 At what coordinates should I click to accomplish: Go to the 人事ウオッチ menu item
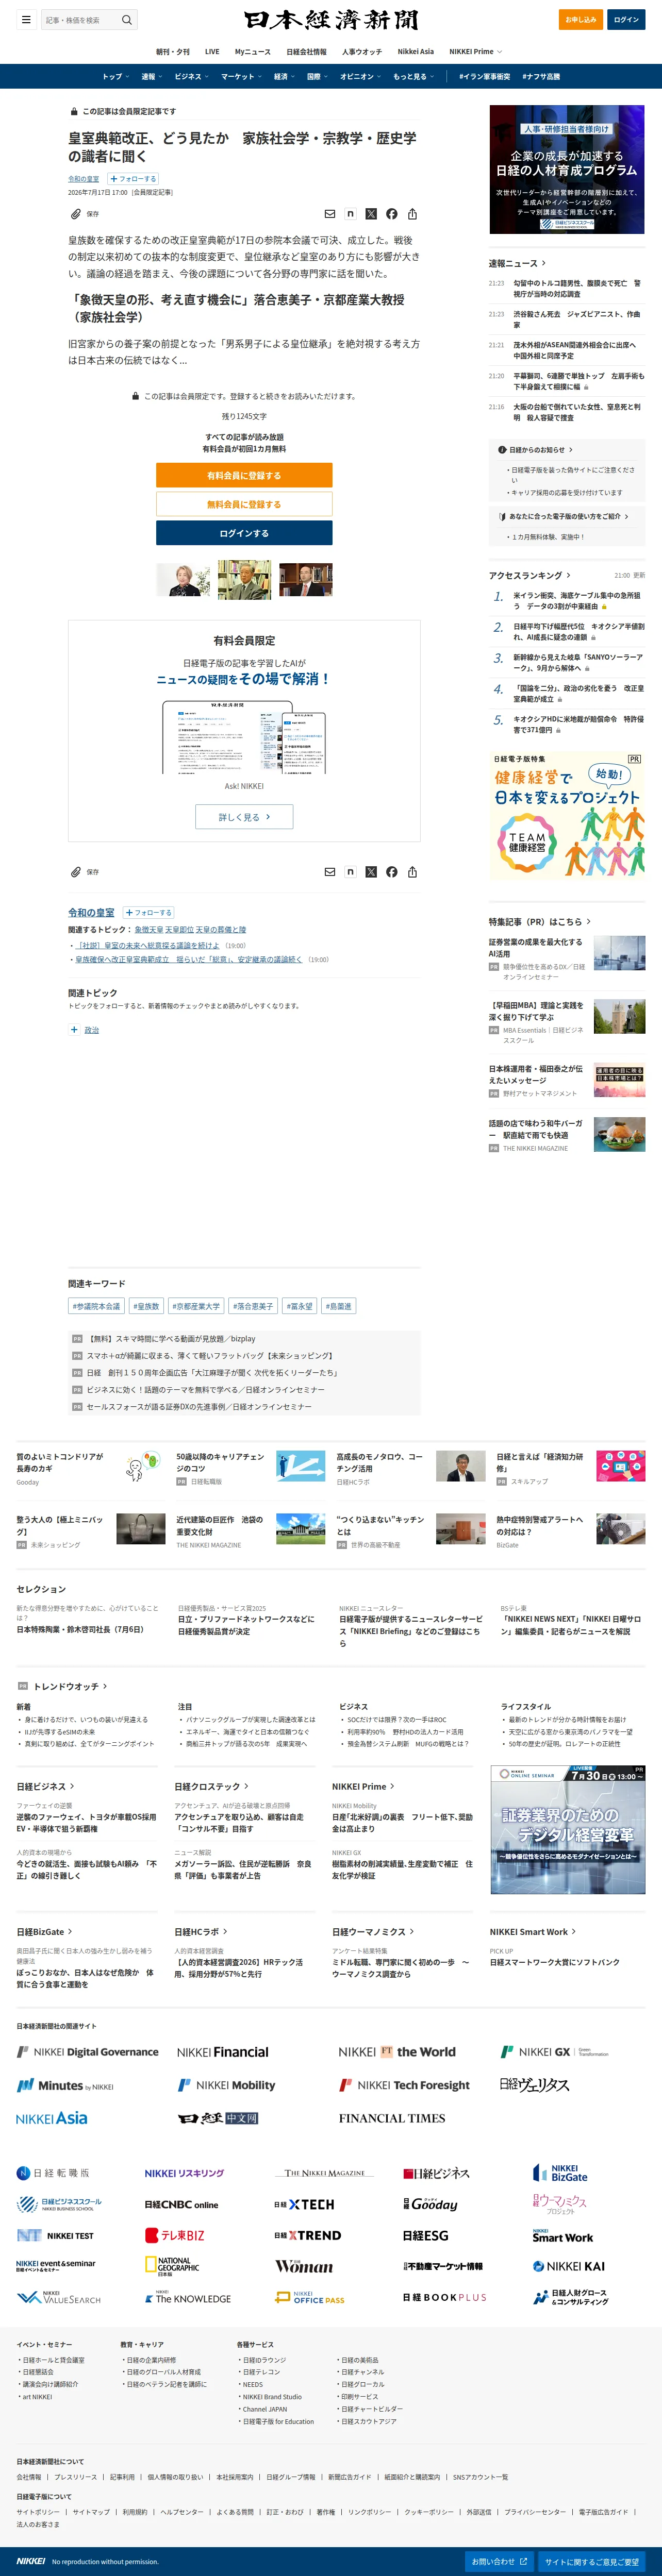click(x=362, y=52)
